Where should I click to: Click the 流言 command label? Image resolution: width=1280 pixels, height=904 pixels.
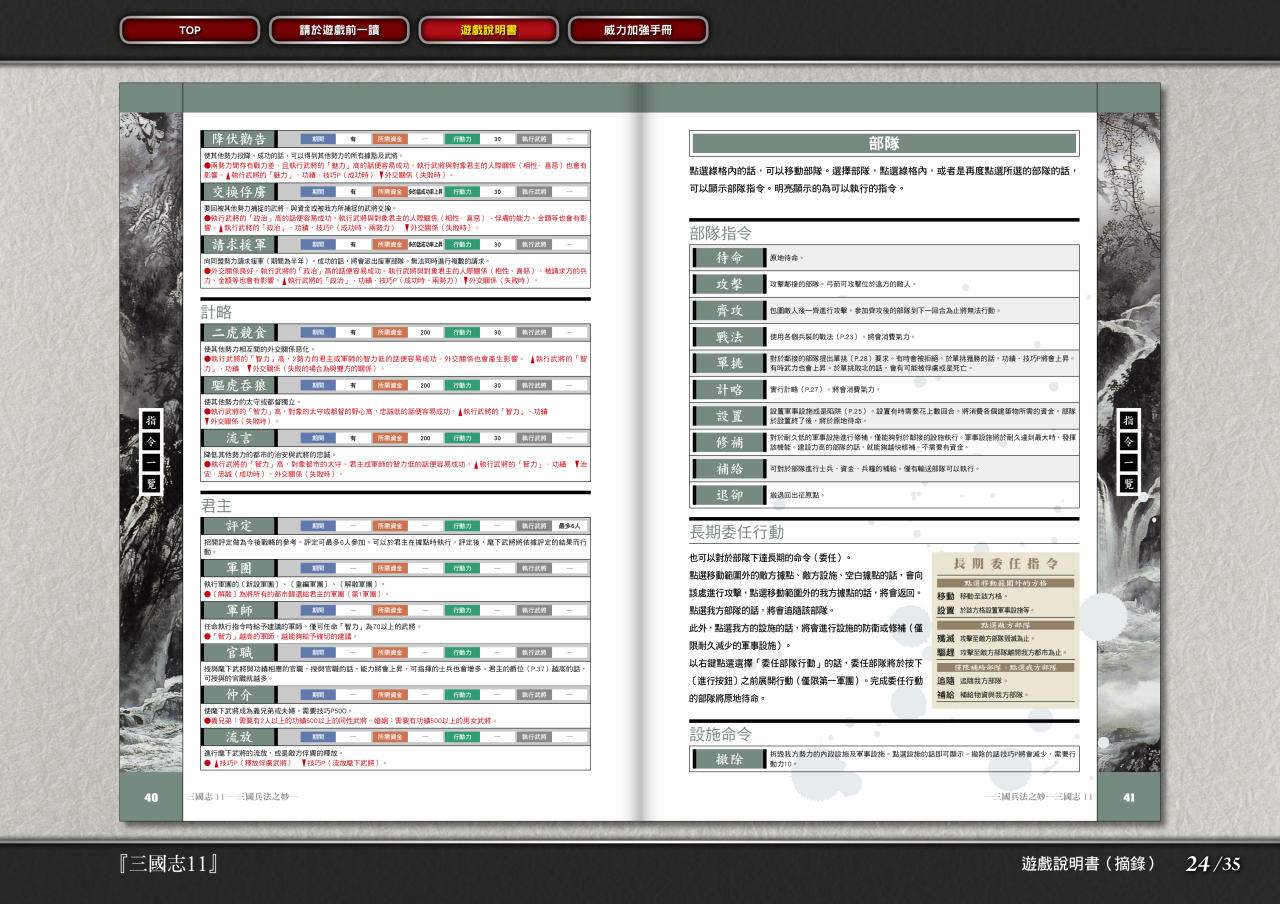tap(240, 437)
